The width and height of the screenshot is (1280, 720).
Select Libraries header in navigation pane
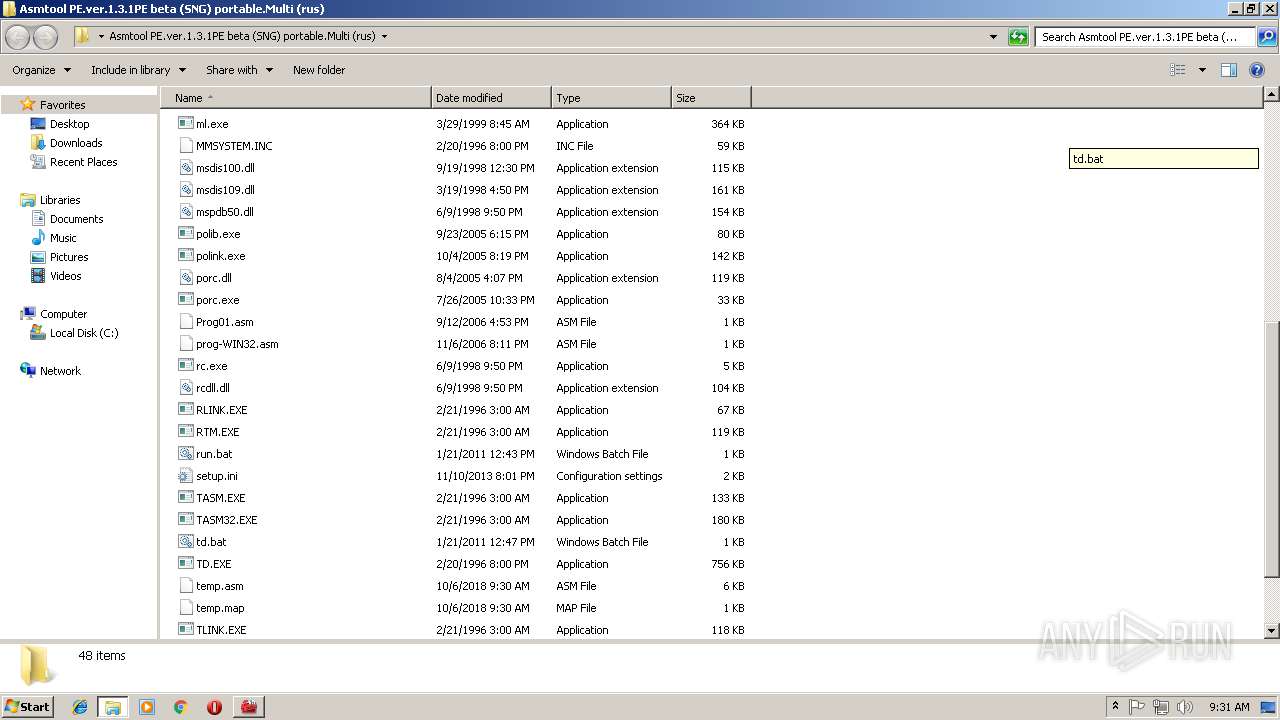[60, 200]
